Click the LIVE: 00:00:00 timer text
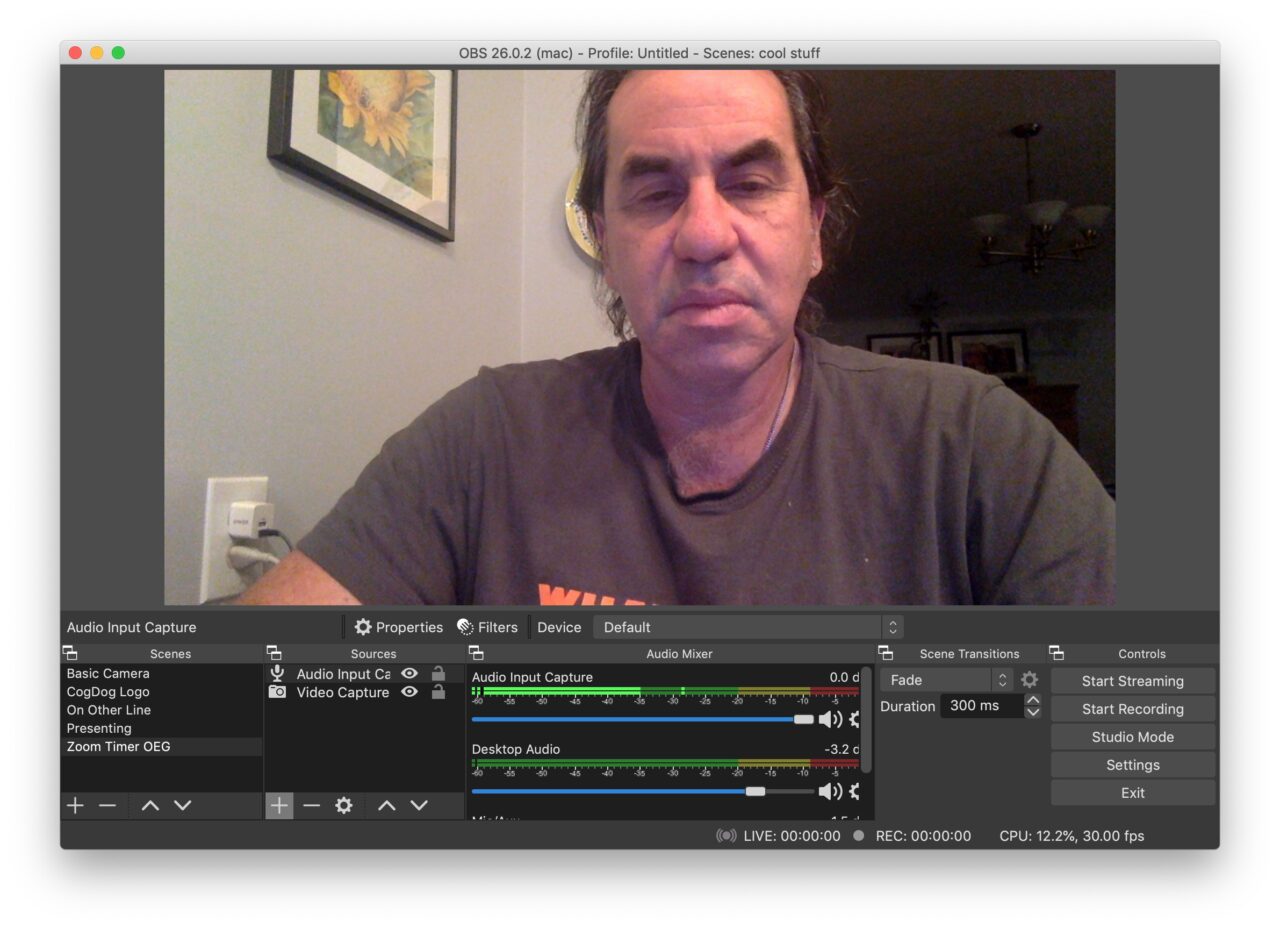Screen dimensions: 1280x929 click(792, 836)
